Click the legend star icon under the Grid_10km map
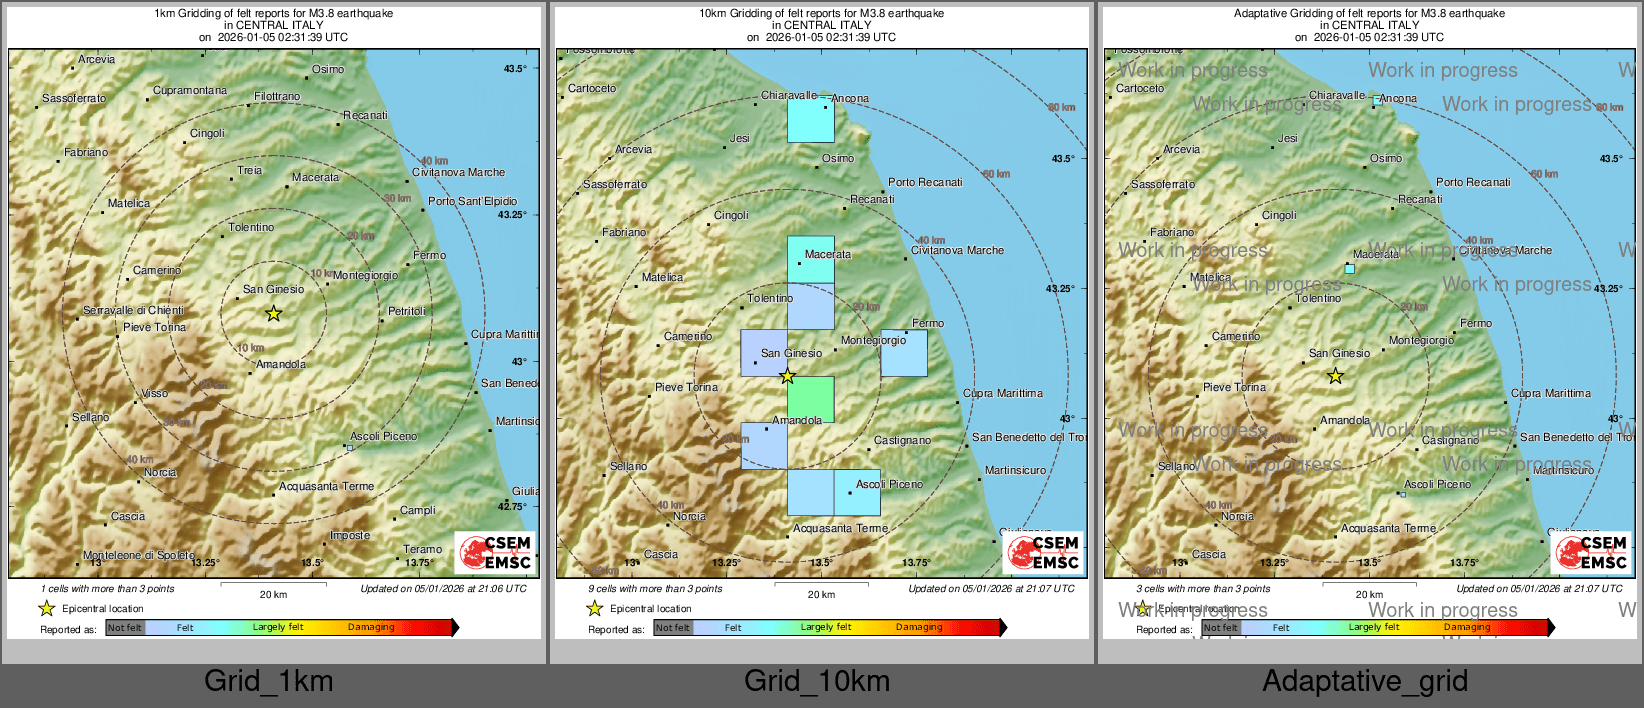This screenshot has height=708, width=1644. [594, 608]
